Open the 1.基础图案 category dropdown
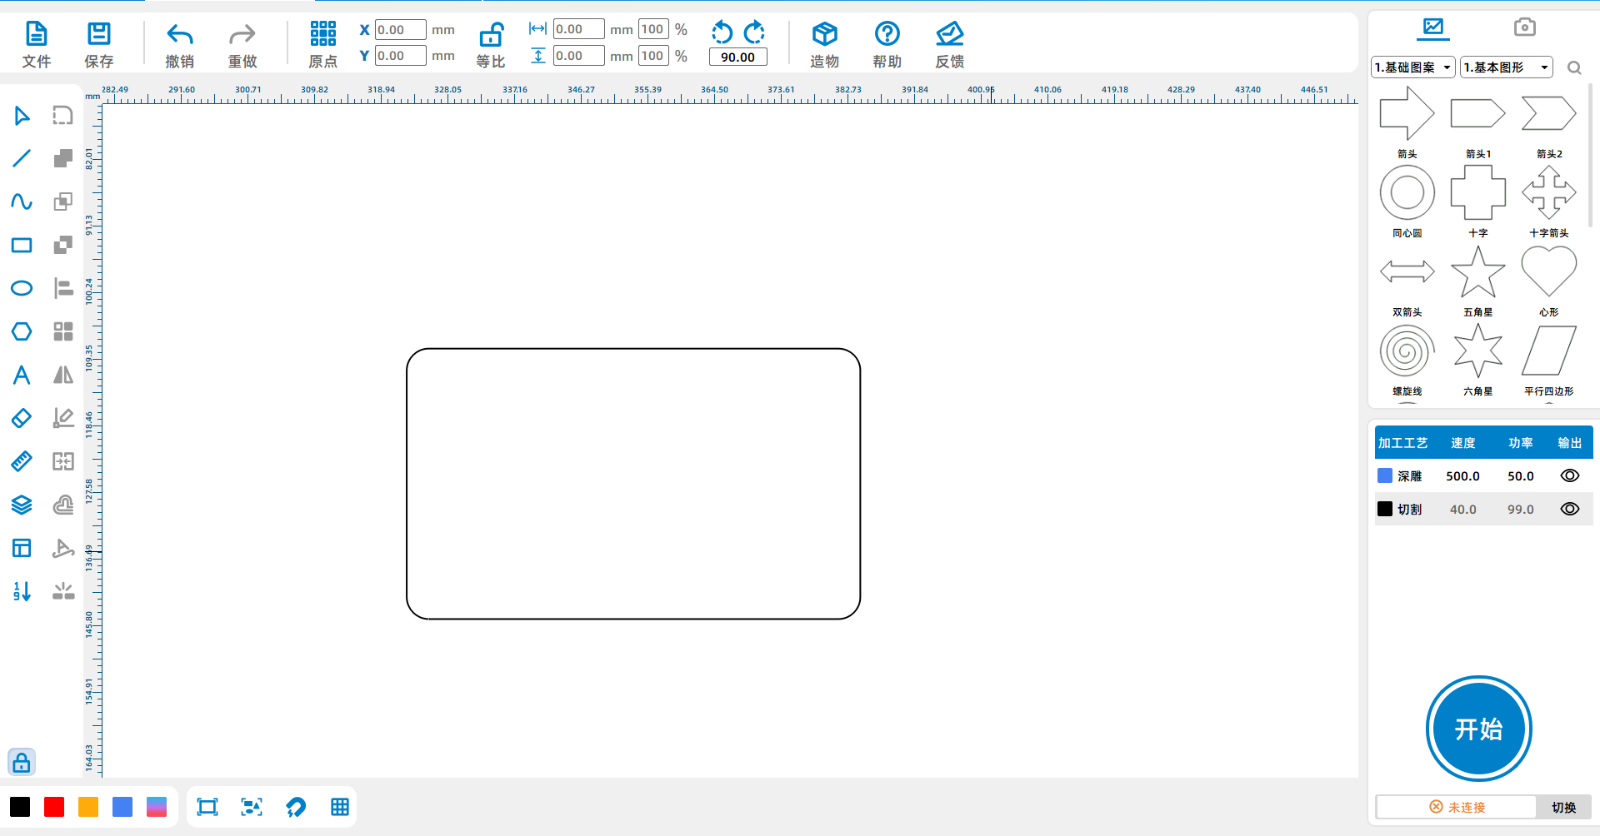The image size is (1600, 836). pyautogui.click(x=1412, y=67)
